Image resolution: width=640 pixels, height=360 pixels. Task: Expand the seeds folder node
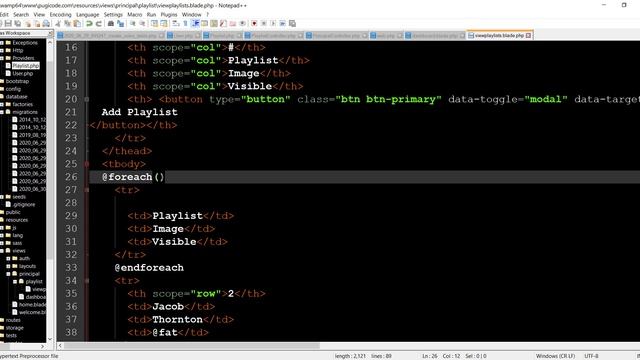coord(2,197)
